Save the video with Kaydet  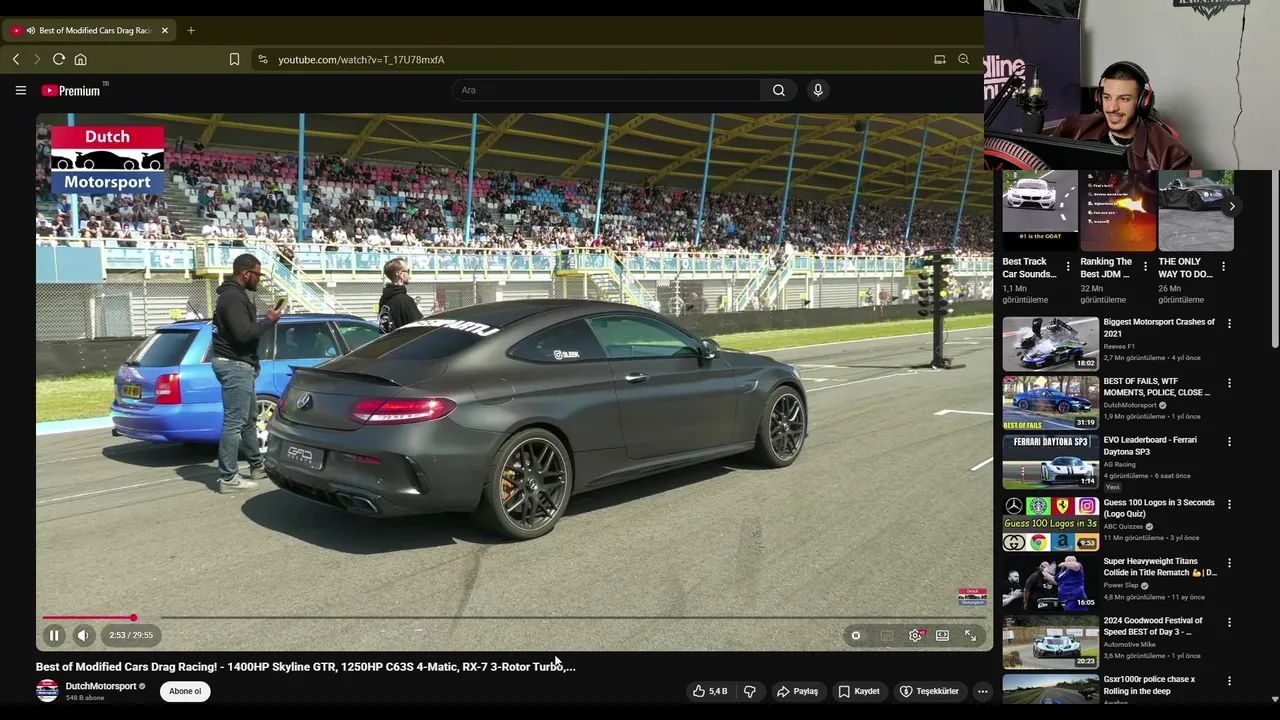pos(859,691)
